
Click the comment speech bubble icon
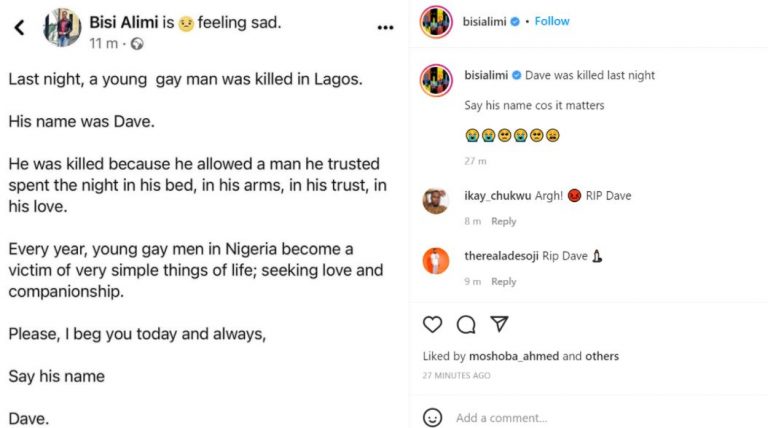click(x=466, y=324)
